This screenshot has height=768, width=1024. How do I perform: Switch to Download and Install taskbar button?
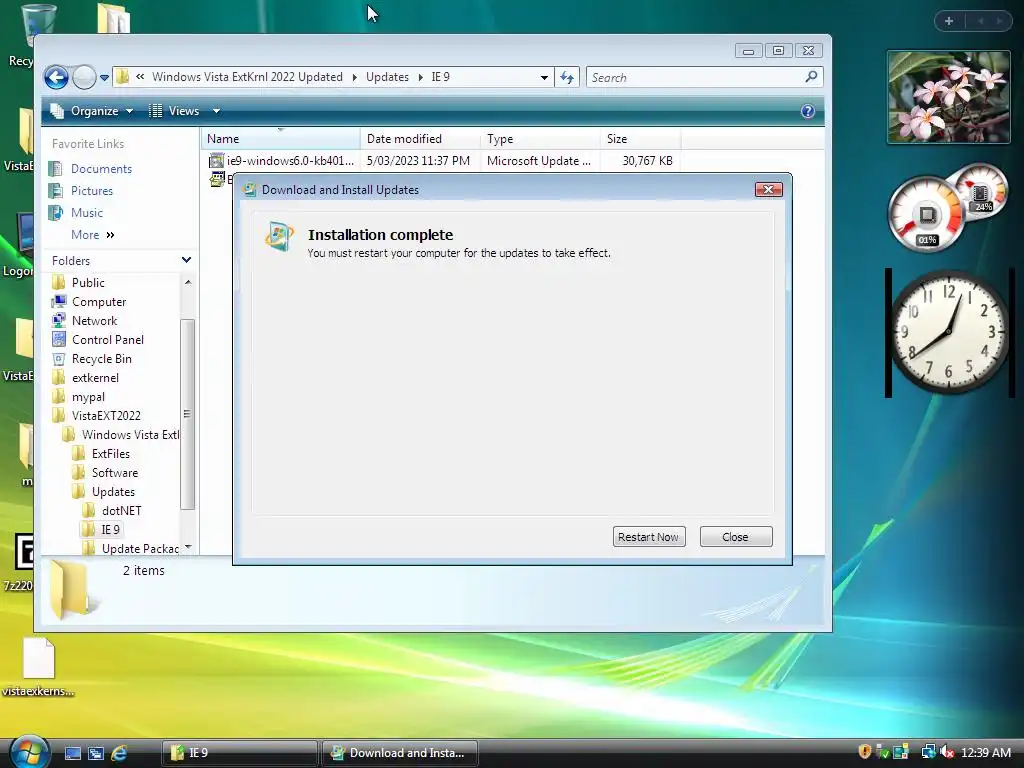point(400,753)
